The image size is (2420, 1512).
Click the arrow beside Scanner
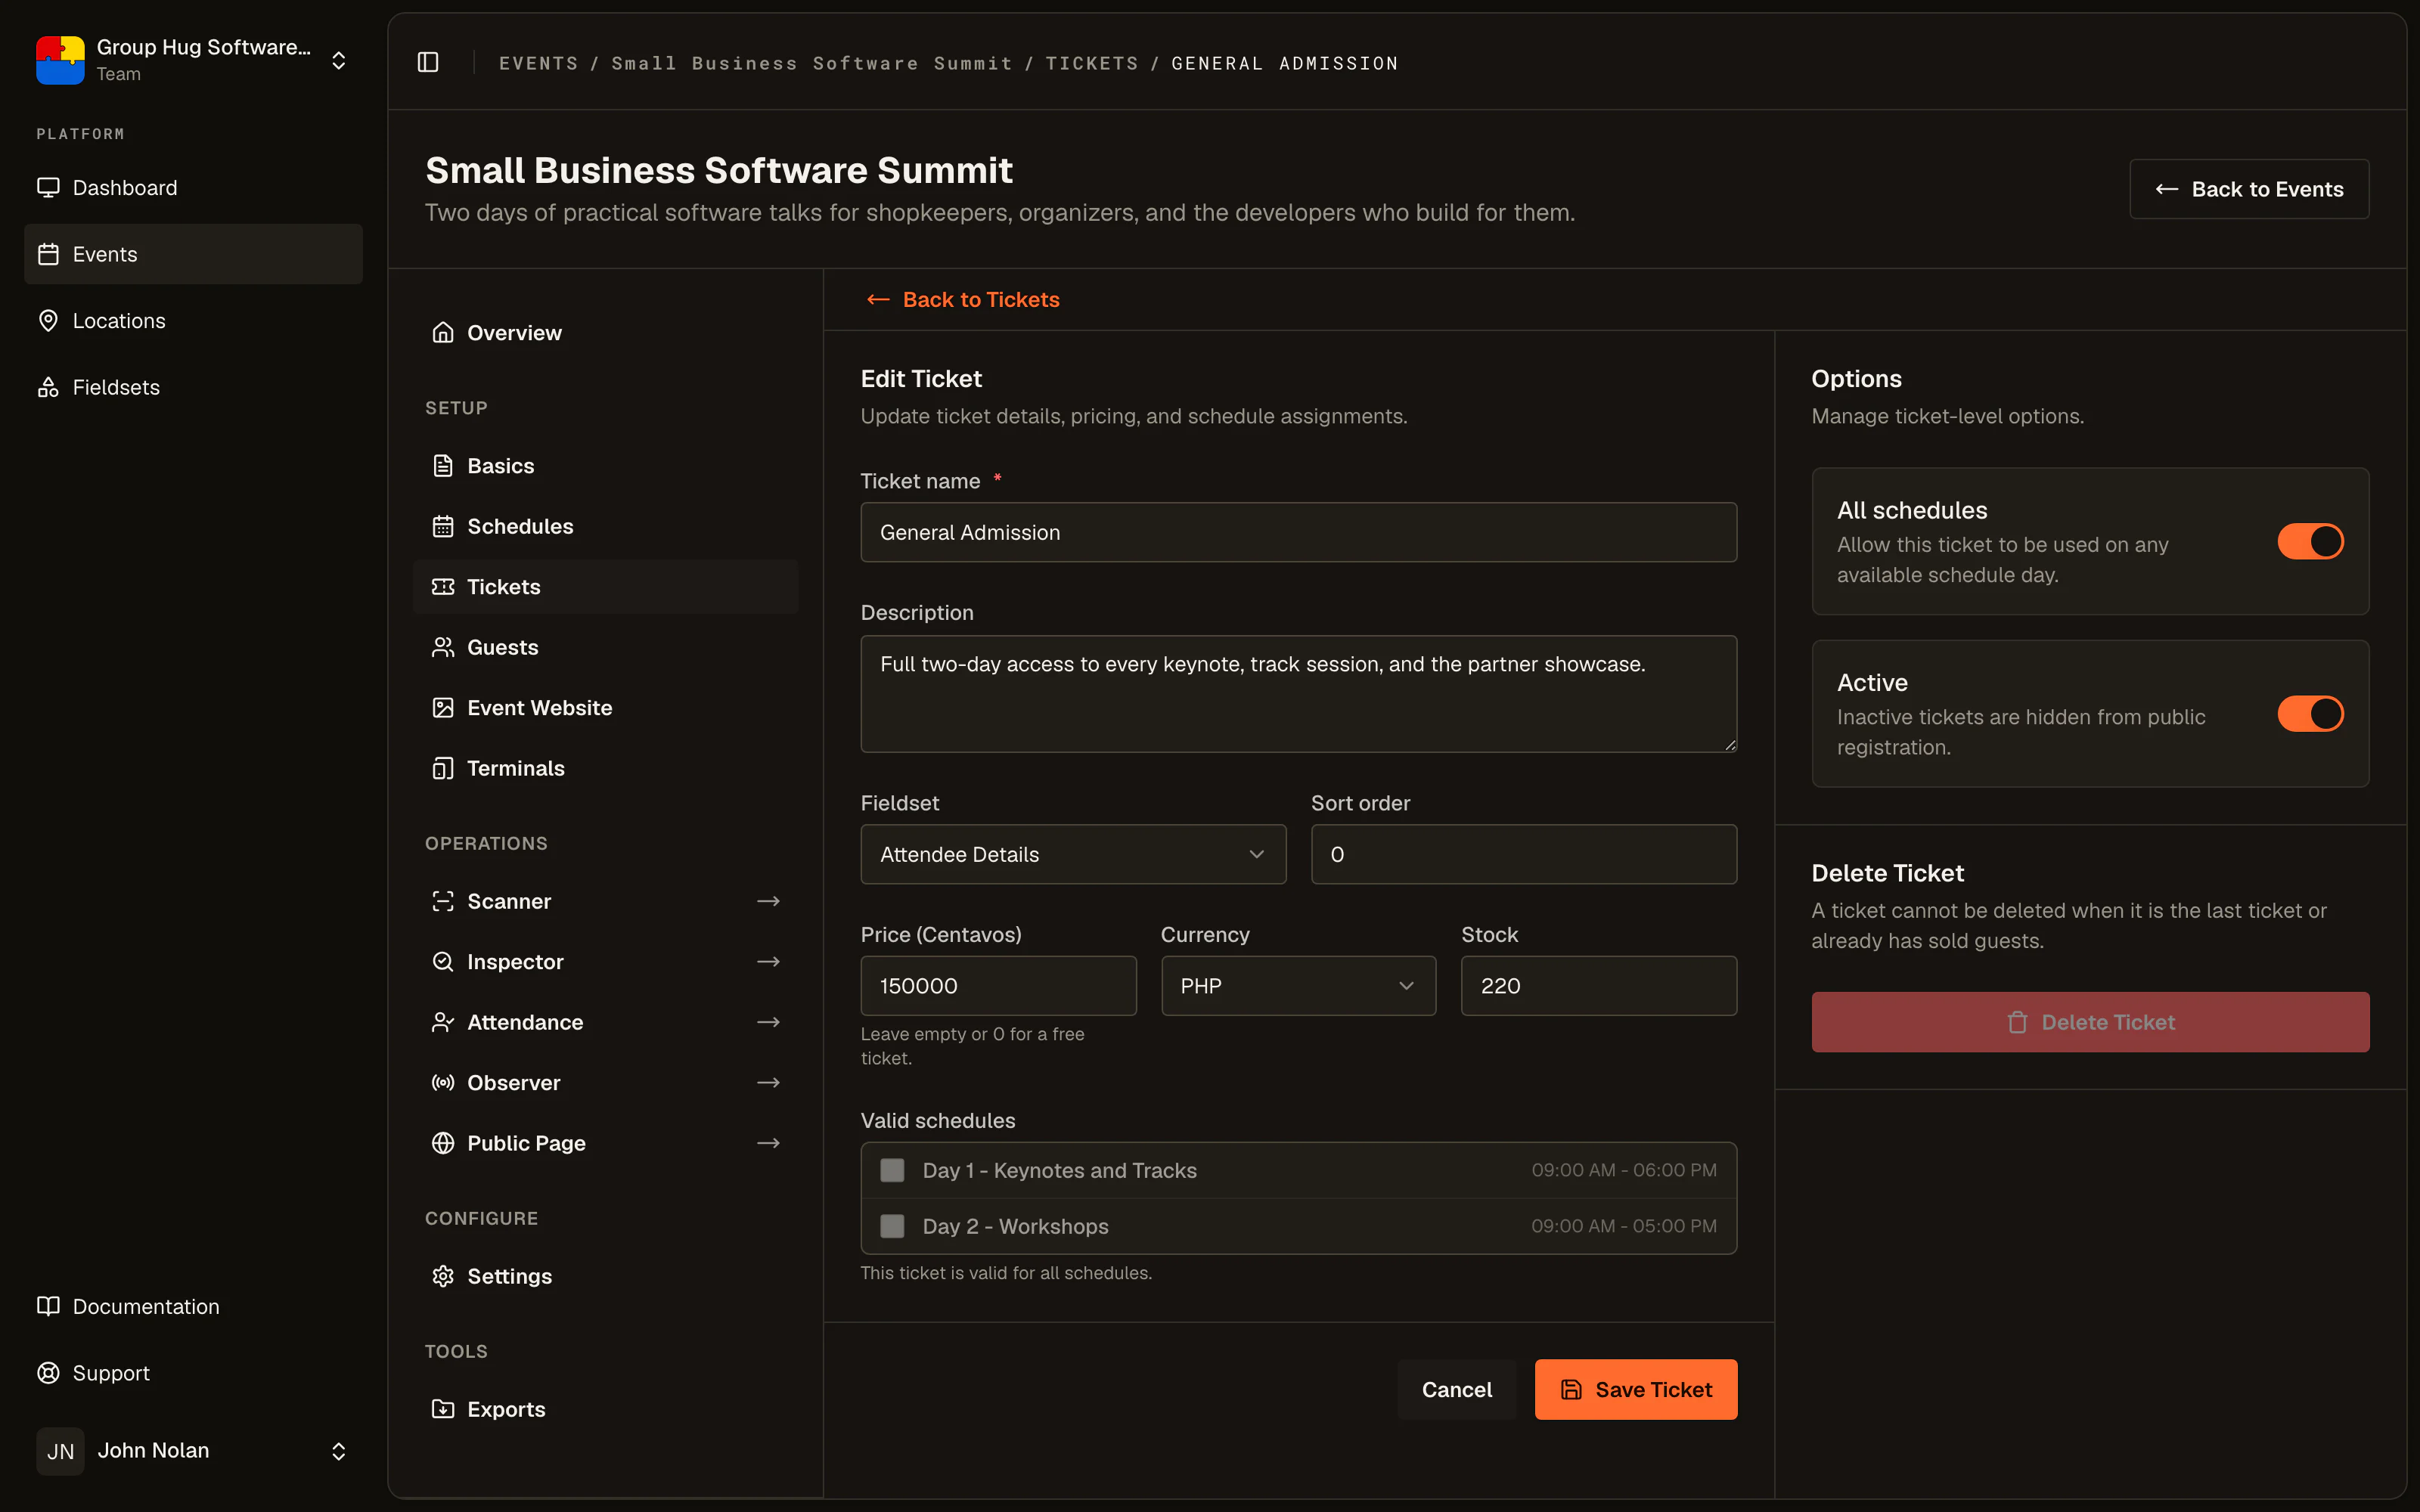[x=768, y=901]
